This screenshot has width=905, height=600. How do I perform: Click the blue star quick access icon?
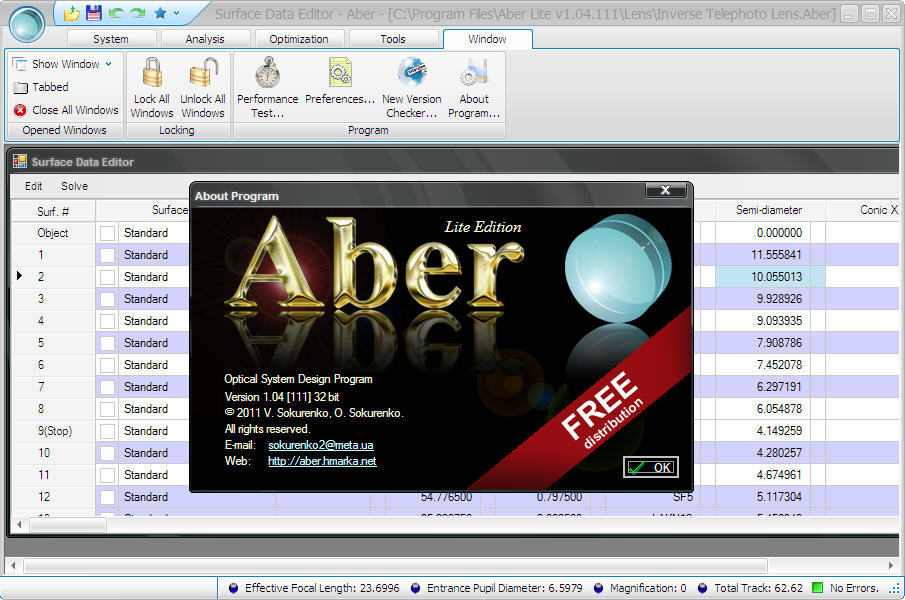(x=160, y=13)
